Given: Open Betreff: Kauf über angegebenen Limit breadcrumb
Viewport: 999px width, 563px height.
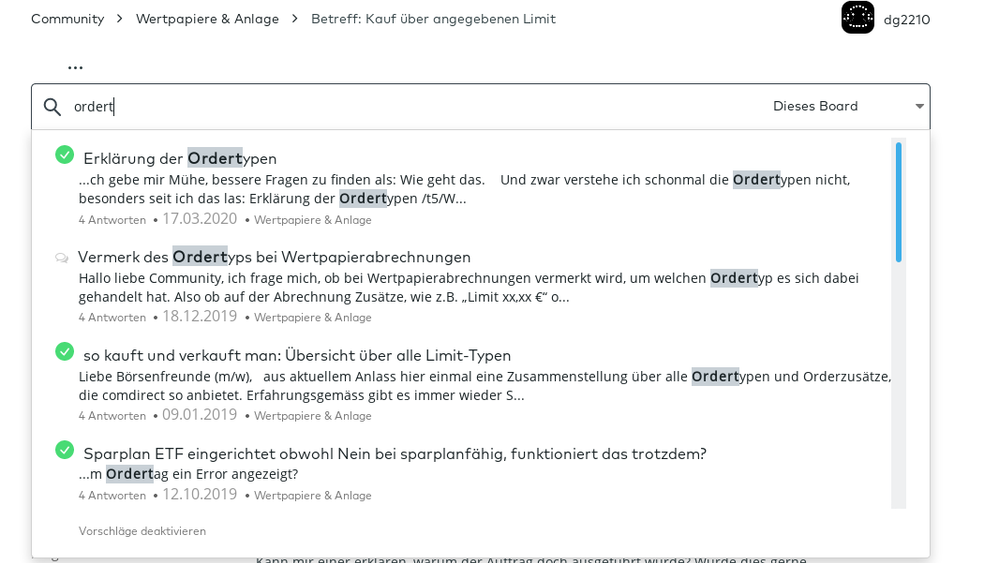Looking at the screenshot, I should click(433, 19).
